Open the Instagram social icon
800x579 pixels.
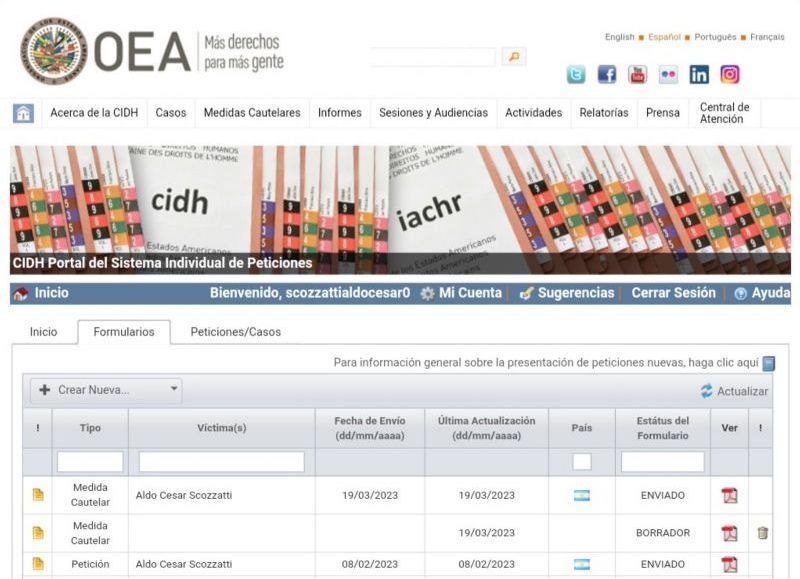(730, 74)
